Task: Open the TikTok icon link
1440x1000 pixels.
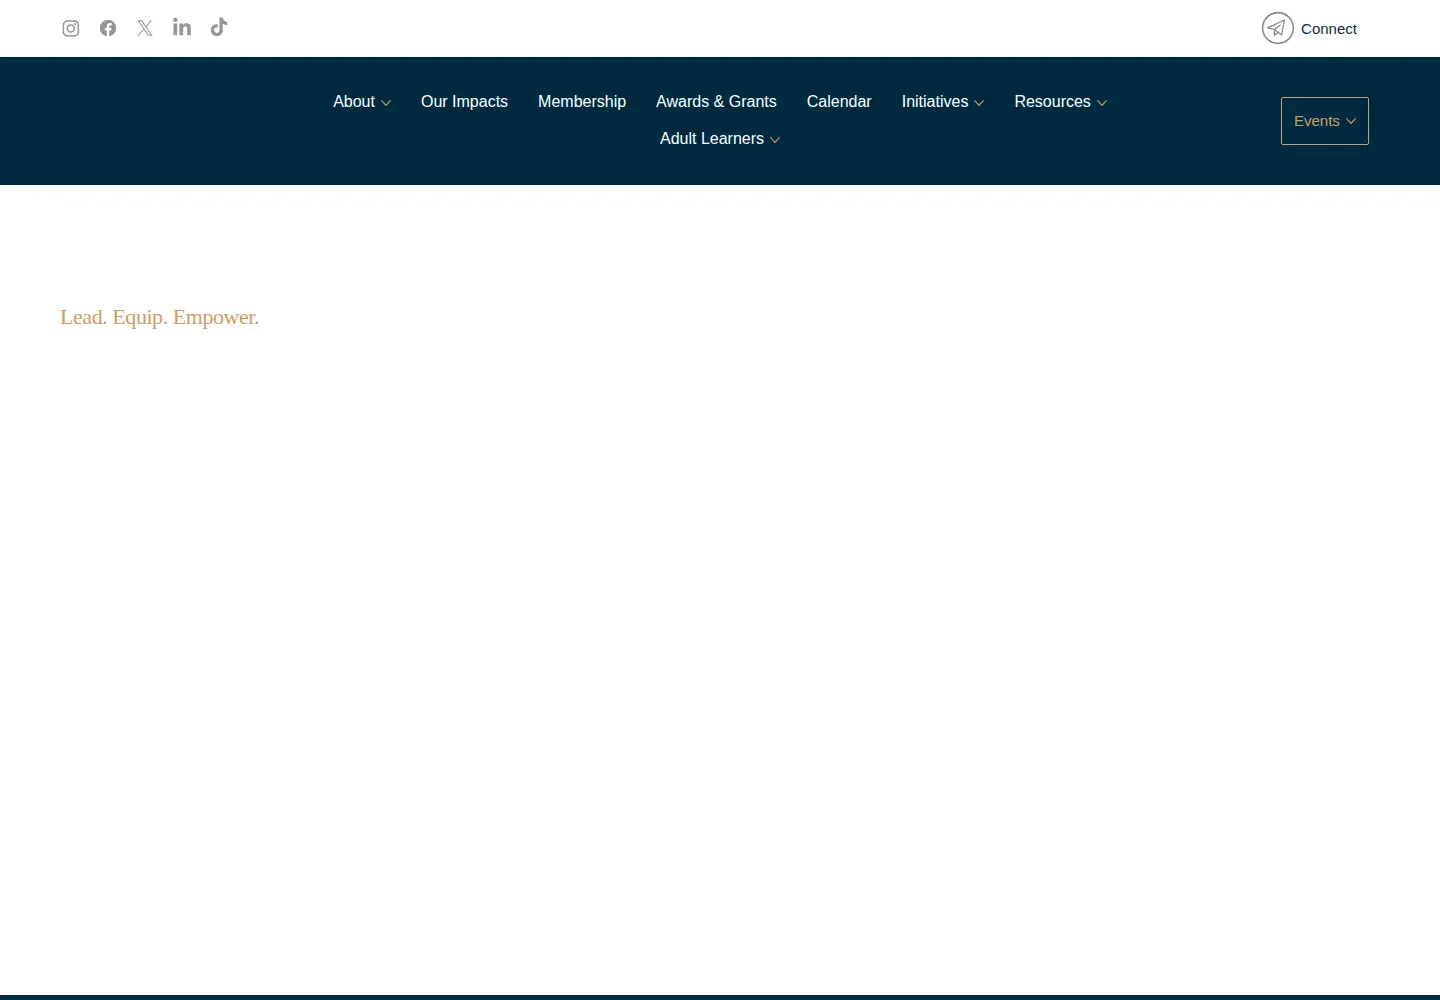Action: pyautogui.click(x=219, y=27)
